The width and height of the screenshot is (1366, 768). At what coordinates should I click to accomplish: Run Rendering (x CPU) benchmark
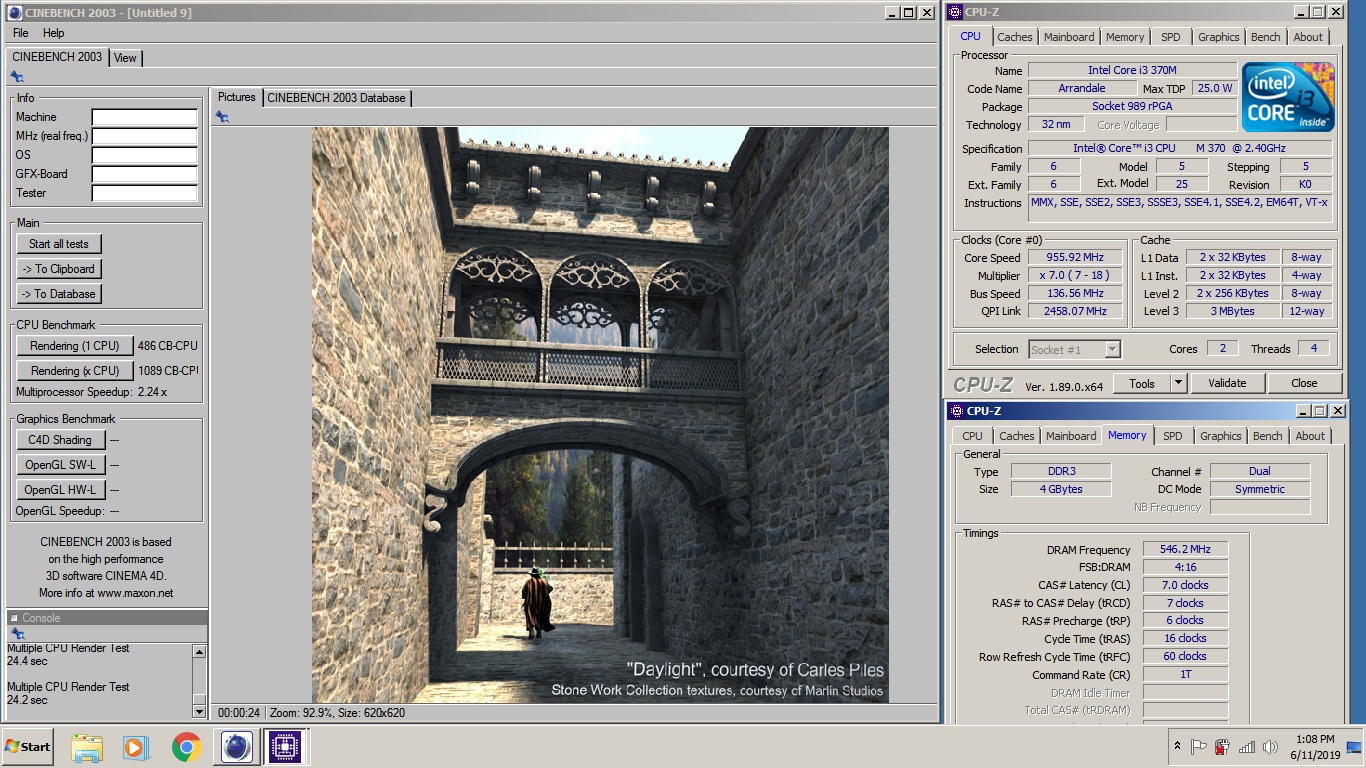tap(75, 371)
